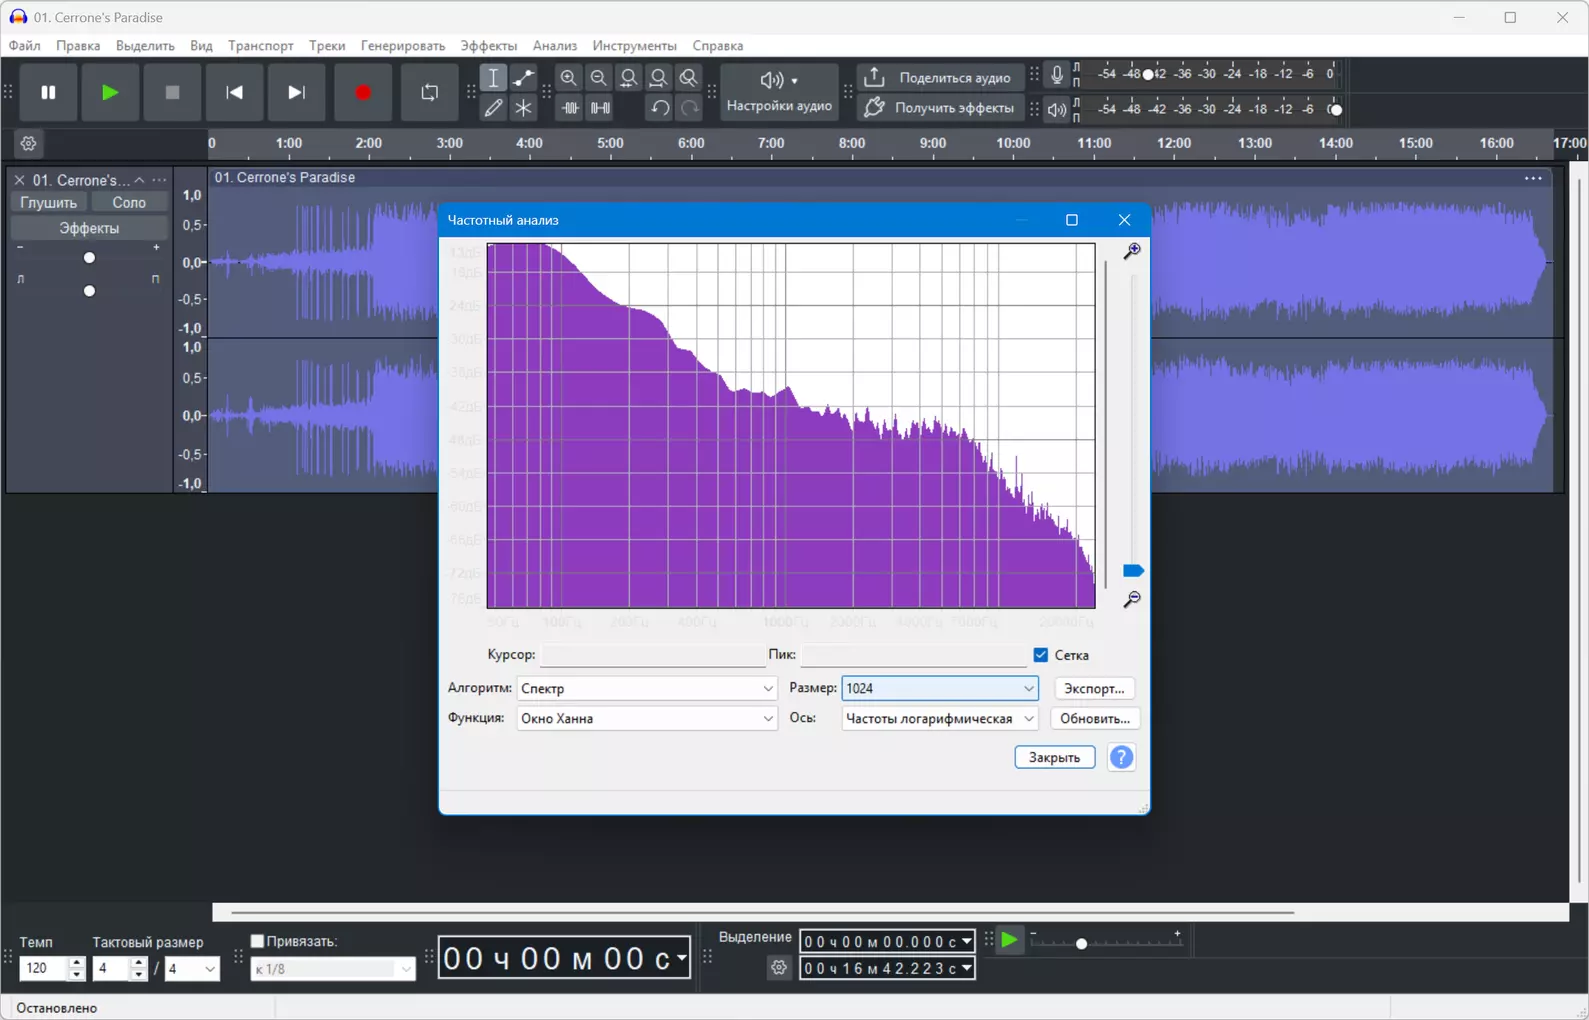Toggle the Сетка grid checkbox
Screen dimensions: 1589x1020
click(x=1041, y=655)
